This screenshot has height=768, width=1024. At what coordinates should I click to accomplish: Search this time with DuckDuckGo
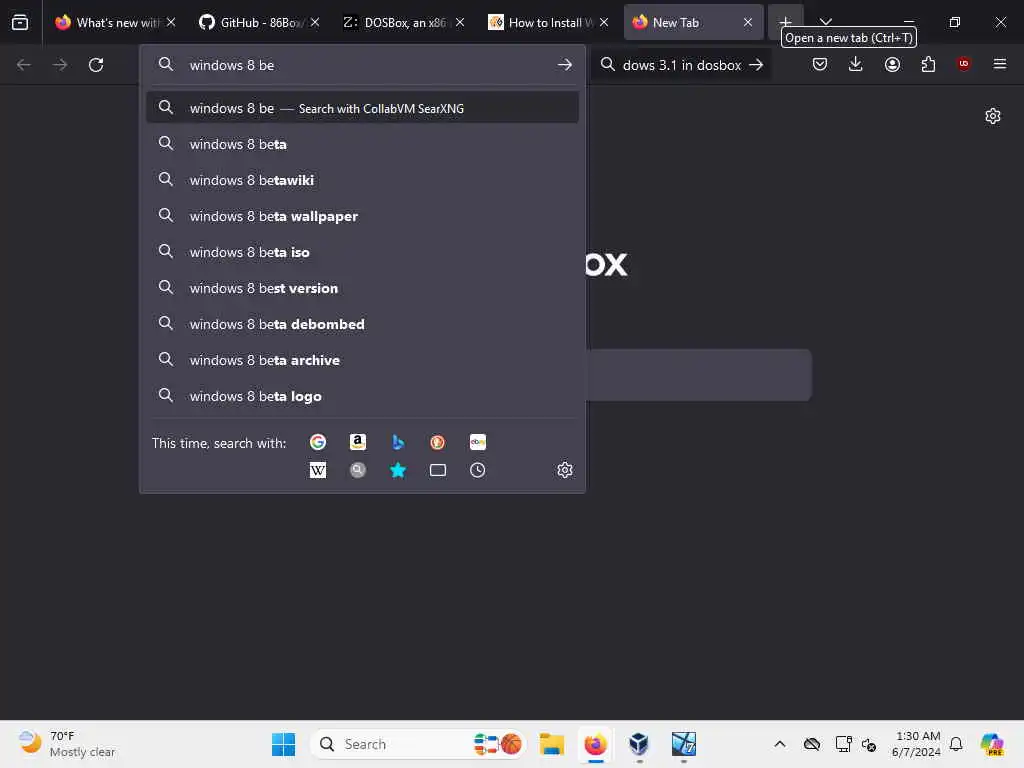438,442
